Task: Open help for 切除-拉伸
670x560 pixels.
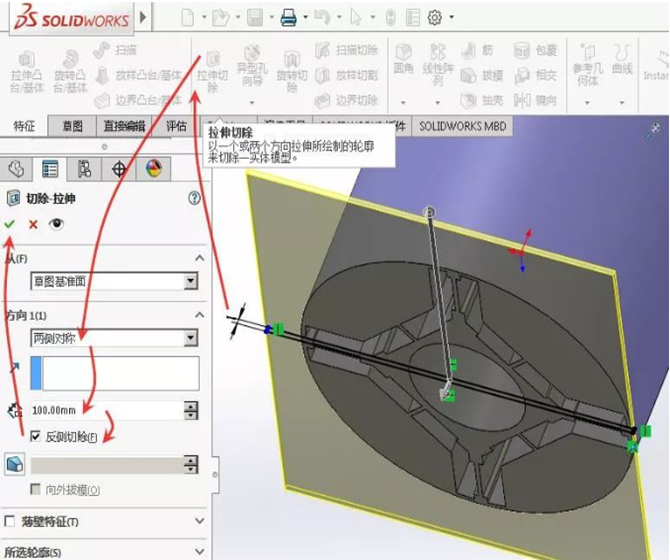Action: tap(194, 198)
